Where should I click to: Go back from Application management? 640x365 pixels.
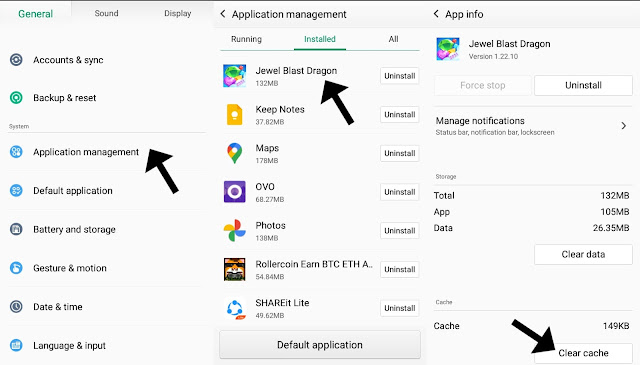[222, 14]
